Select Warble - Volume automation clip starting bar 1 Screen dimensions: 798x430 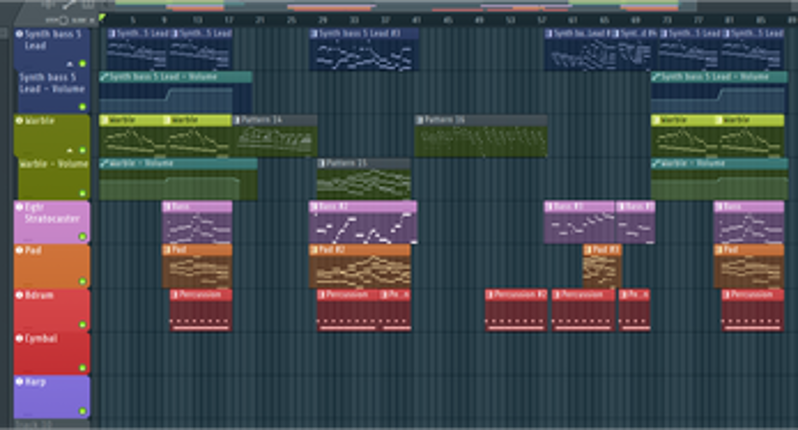(178, 179)
